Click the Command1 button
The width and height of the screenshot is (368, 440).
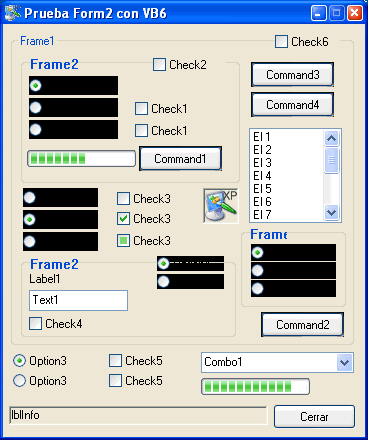click(x=180, y=159)
